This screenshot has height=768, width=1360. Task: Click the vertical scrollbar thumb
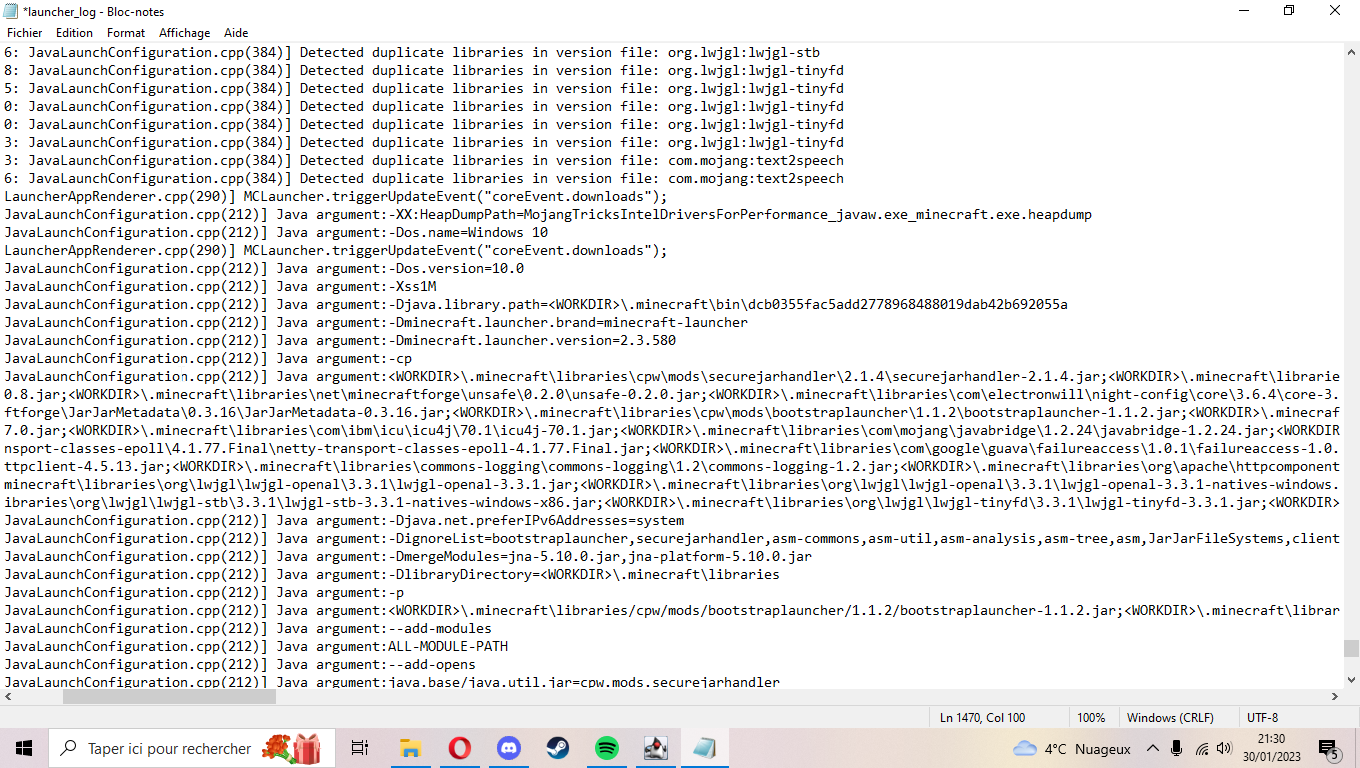tap(1351, 648)
